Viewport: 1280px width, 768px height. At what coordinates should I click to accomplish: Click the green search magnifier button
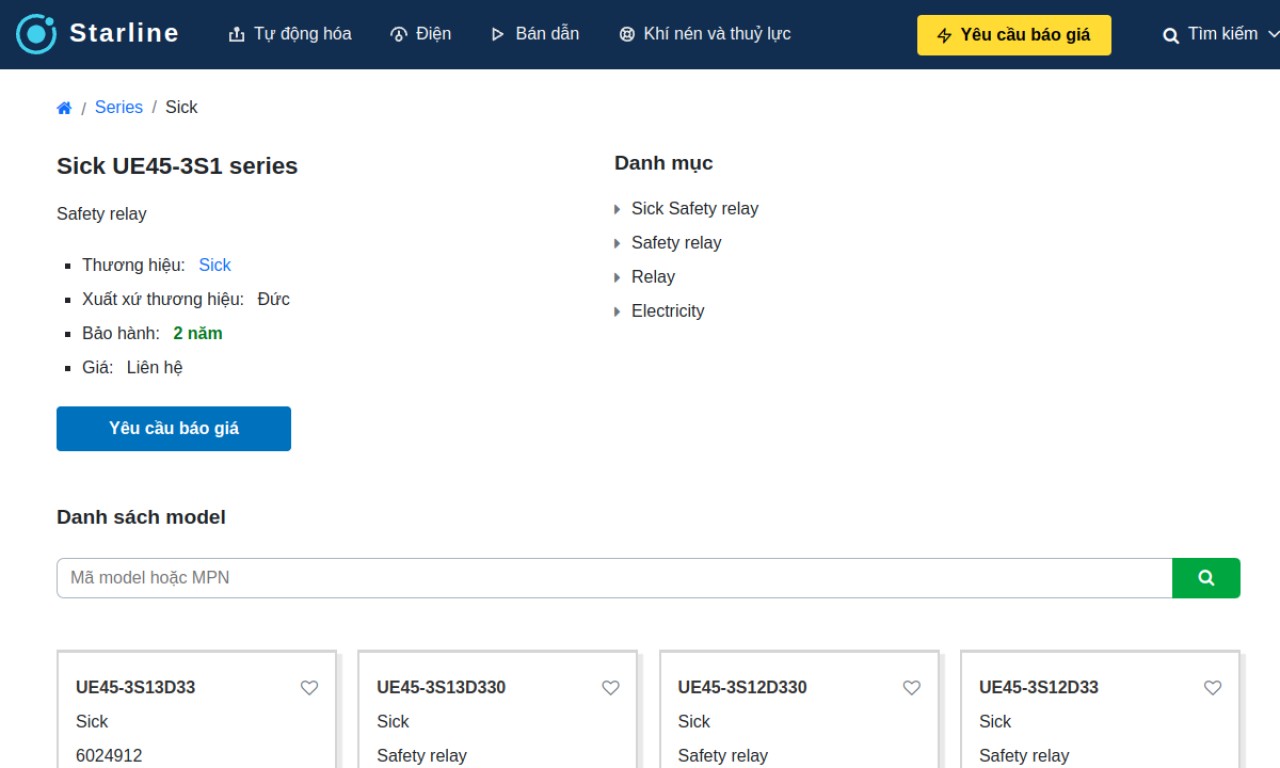coord(1206,578)
